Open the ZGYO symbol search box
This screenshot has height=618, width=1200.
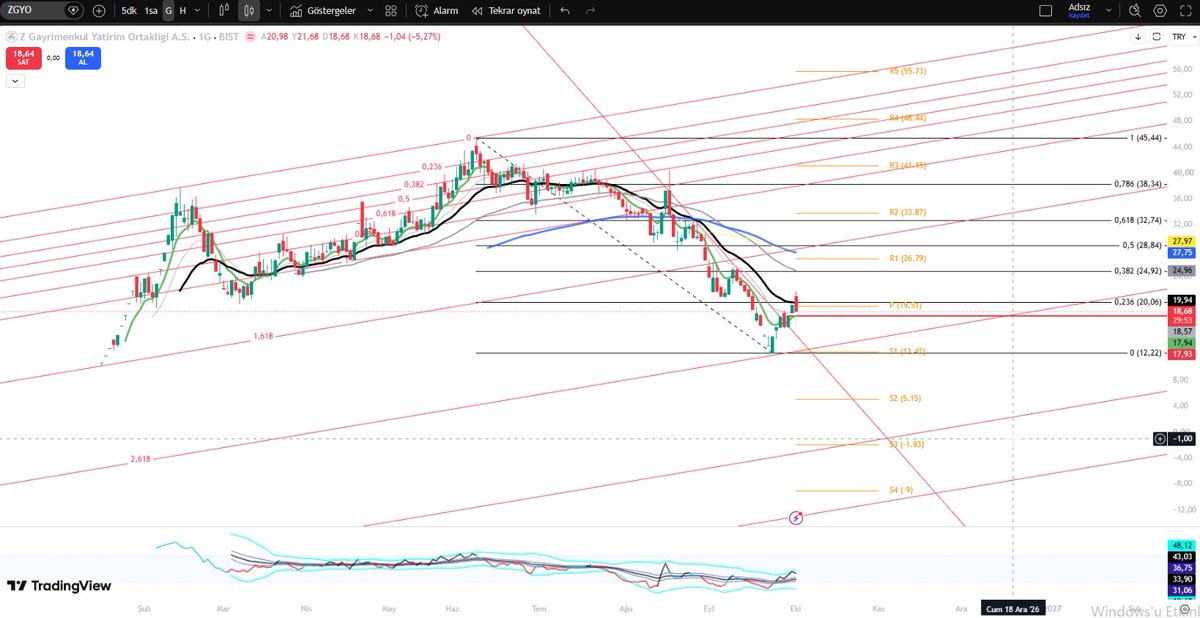44,11
